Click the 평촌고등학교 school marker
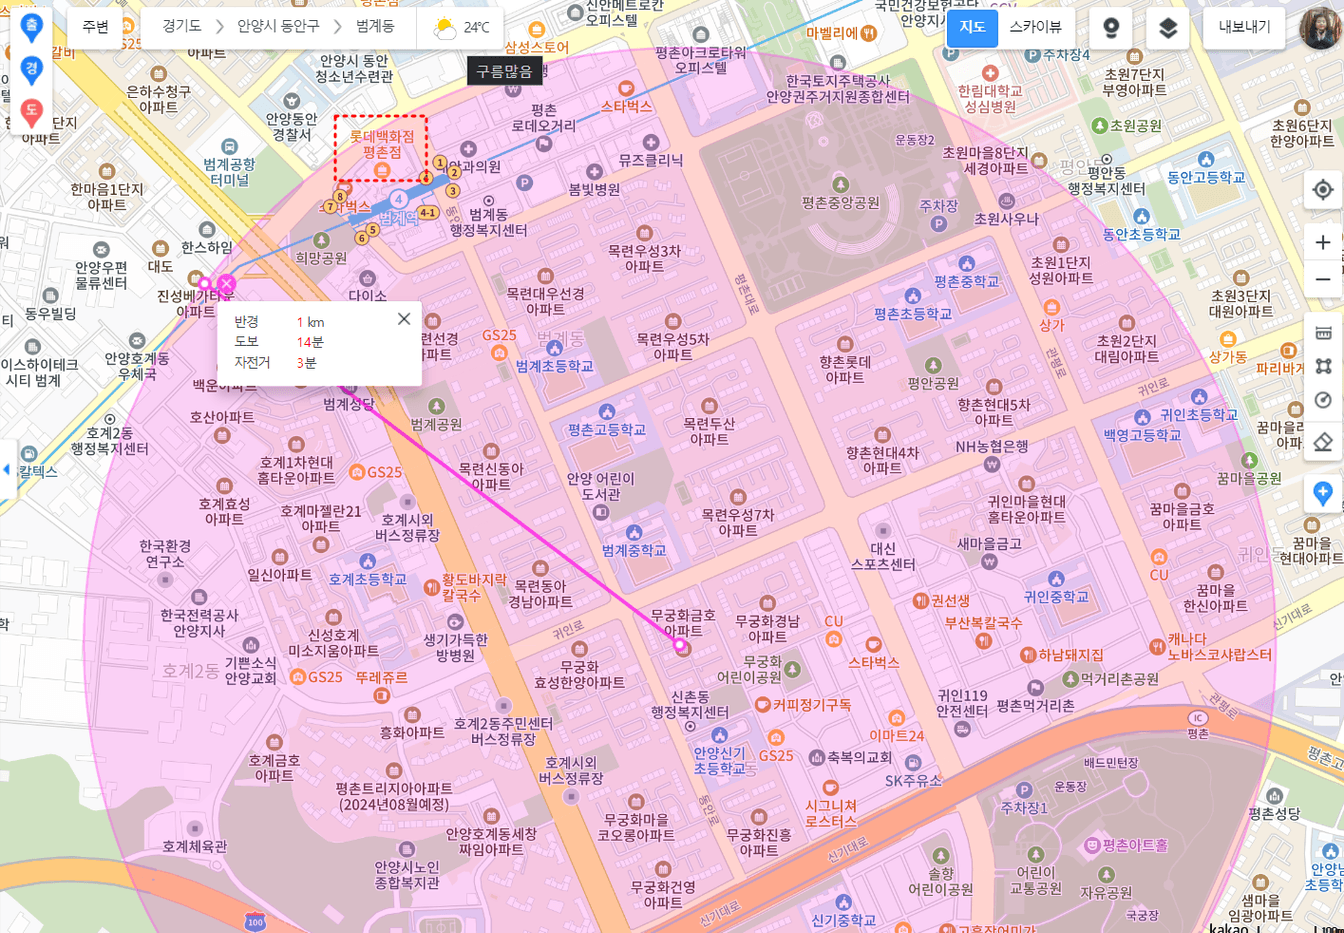This screenshot has width=1344, height=933. [606, 412]
